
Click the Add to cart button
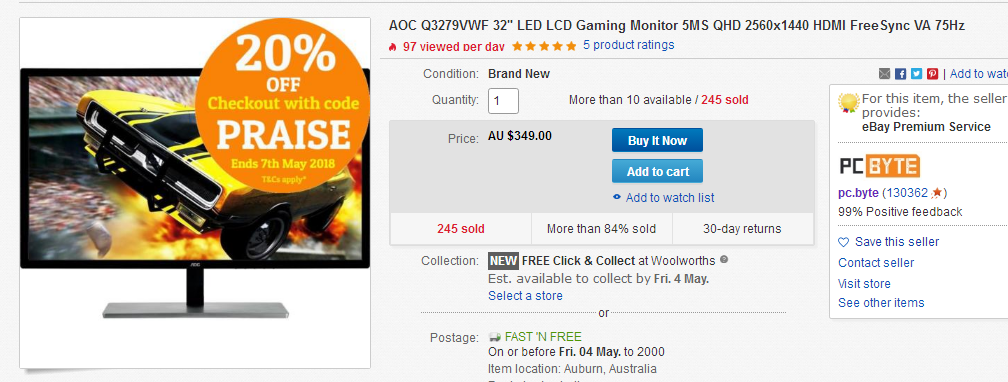click(657, 171)
